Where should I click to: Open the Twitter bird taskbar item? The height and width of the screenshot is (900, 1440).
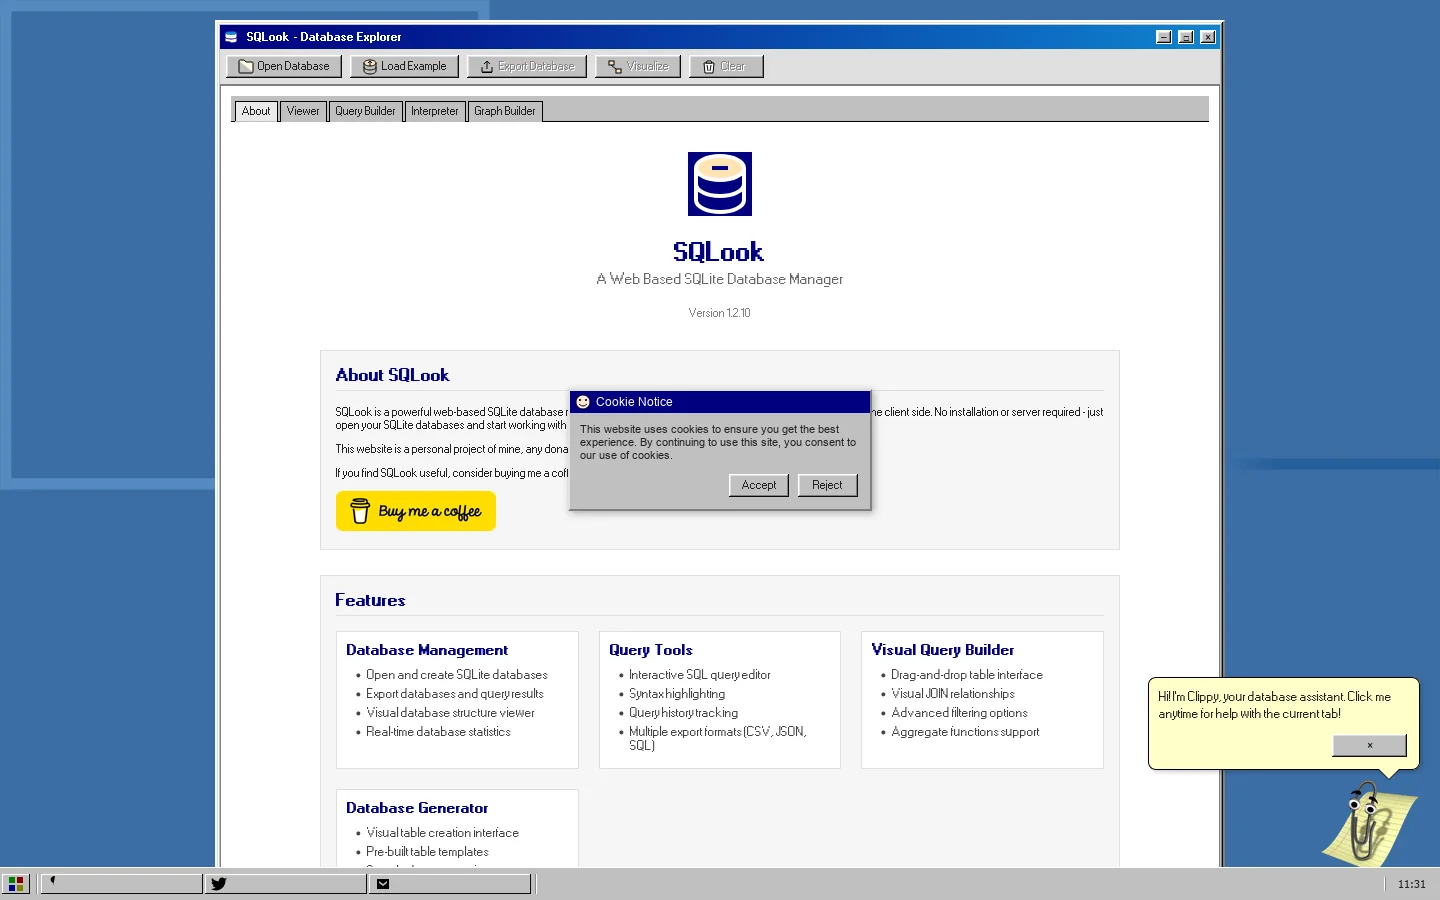286,884
